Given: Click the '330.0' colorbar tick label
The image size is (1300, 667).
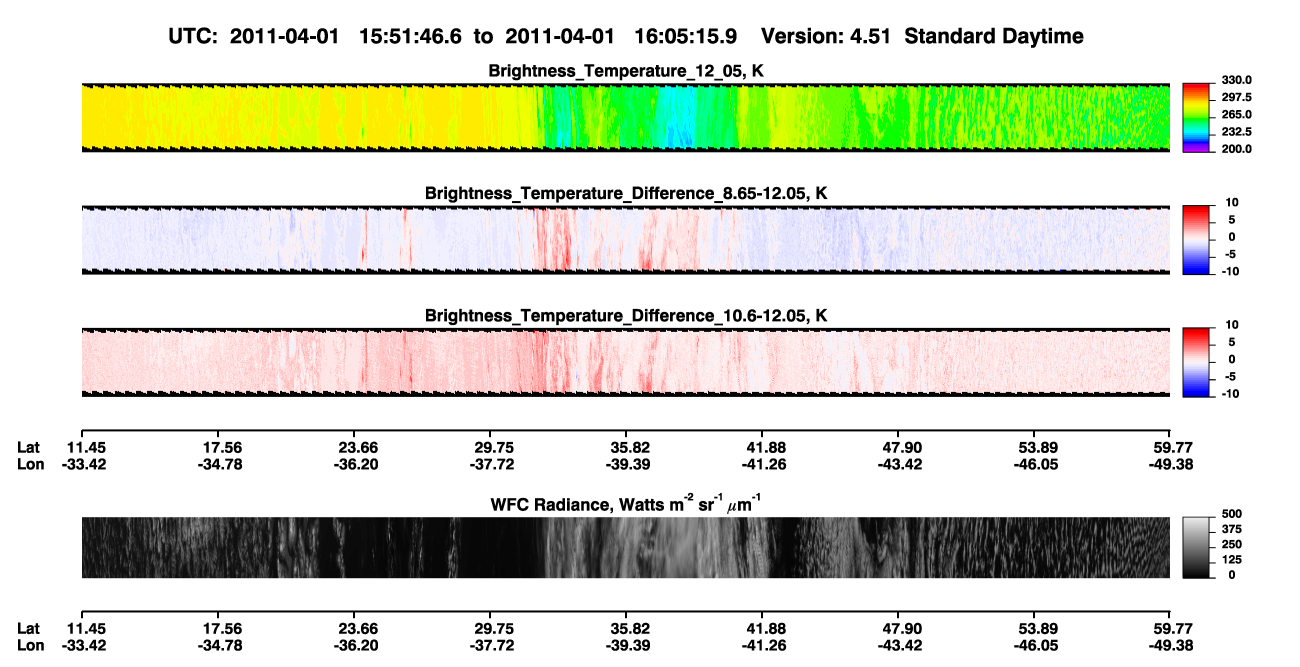Looking at the screenshot, I should point(1237,80).
